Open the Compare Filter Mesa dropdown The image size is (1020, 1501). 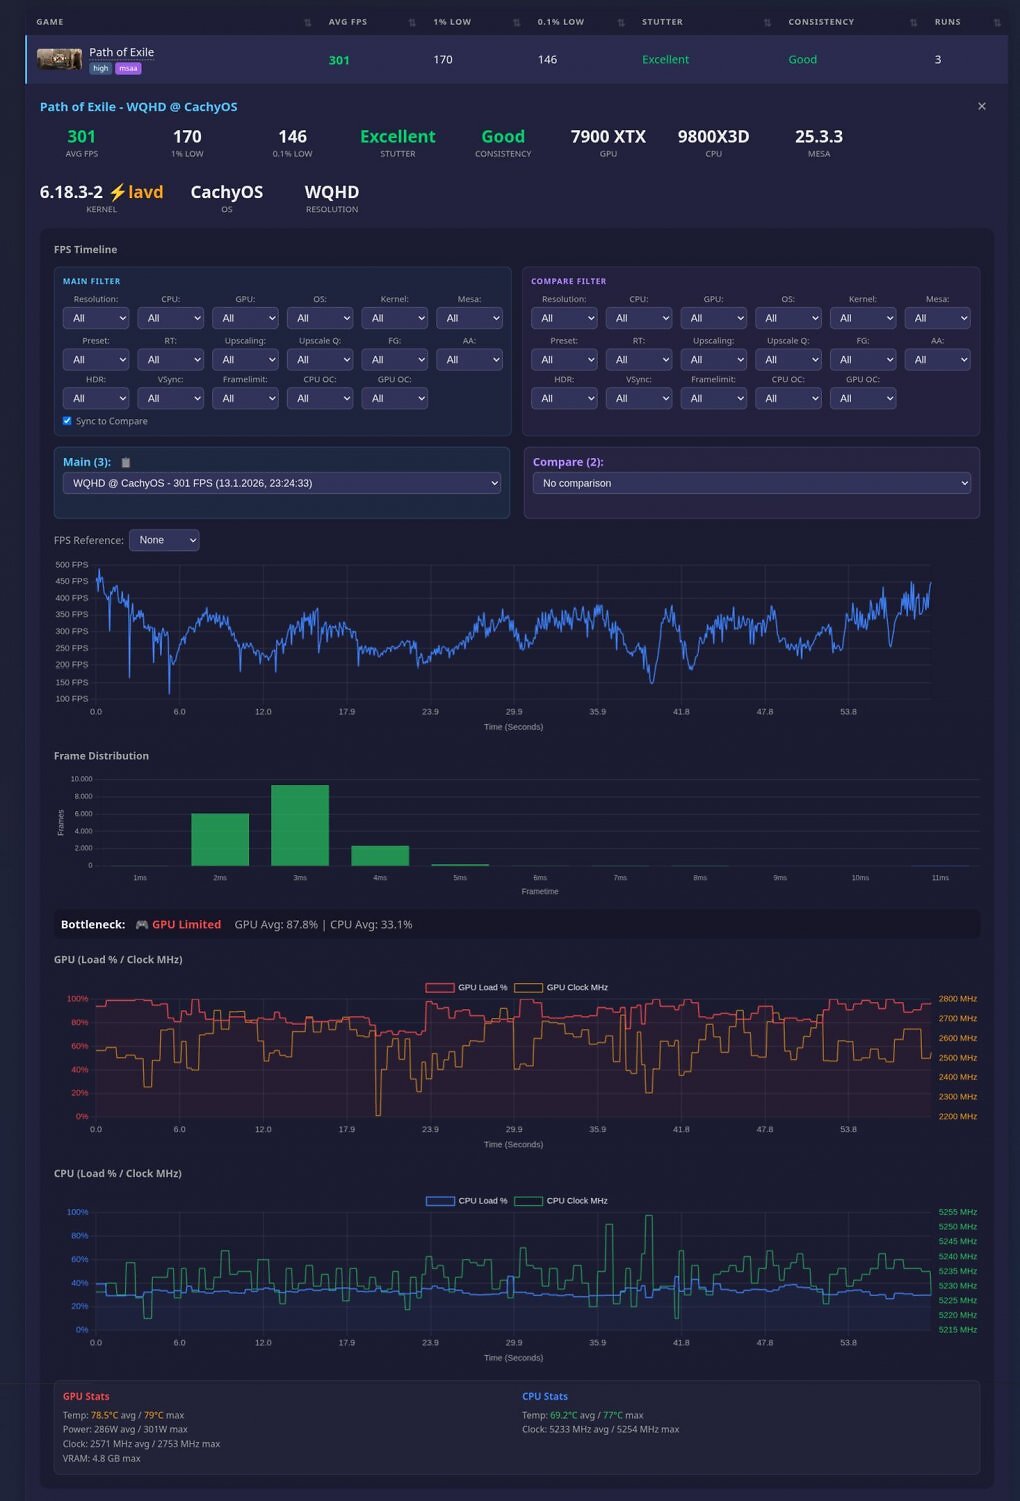click(x=937, y=318)
